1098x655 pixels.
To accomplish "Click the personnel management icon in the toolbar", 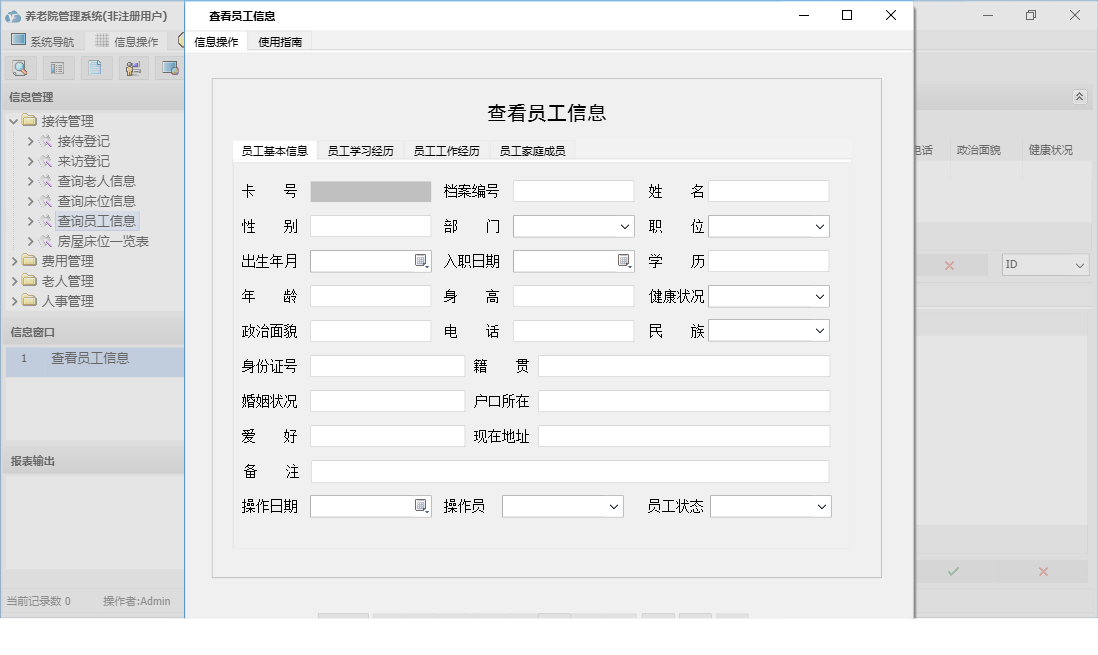I will tap(133, 67).
